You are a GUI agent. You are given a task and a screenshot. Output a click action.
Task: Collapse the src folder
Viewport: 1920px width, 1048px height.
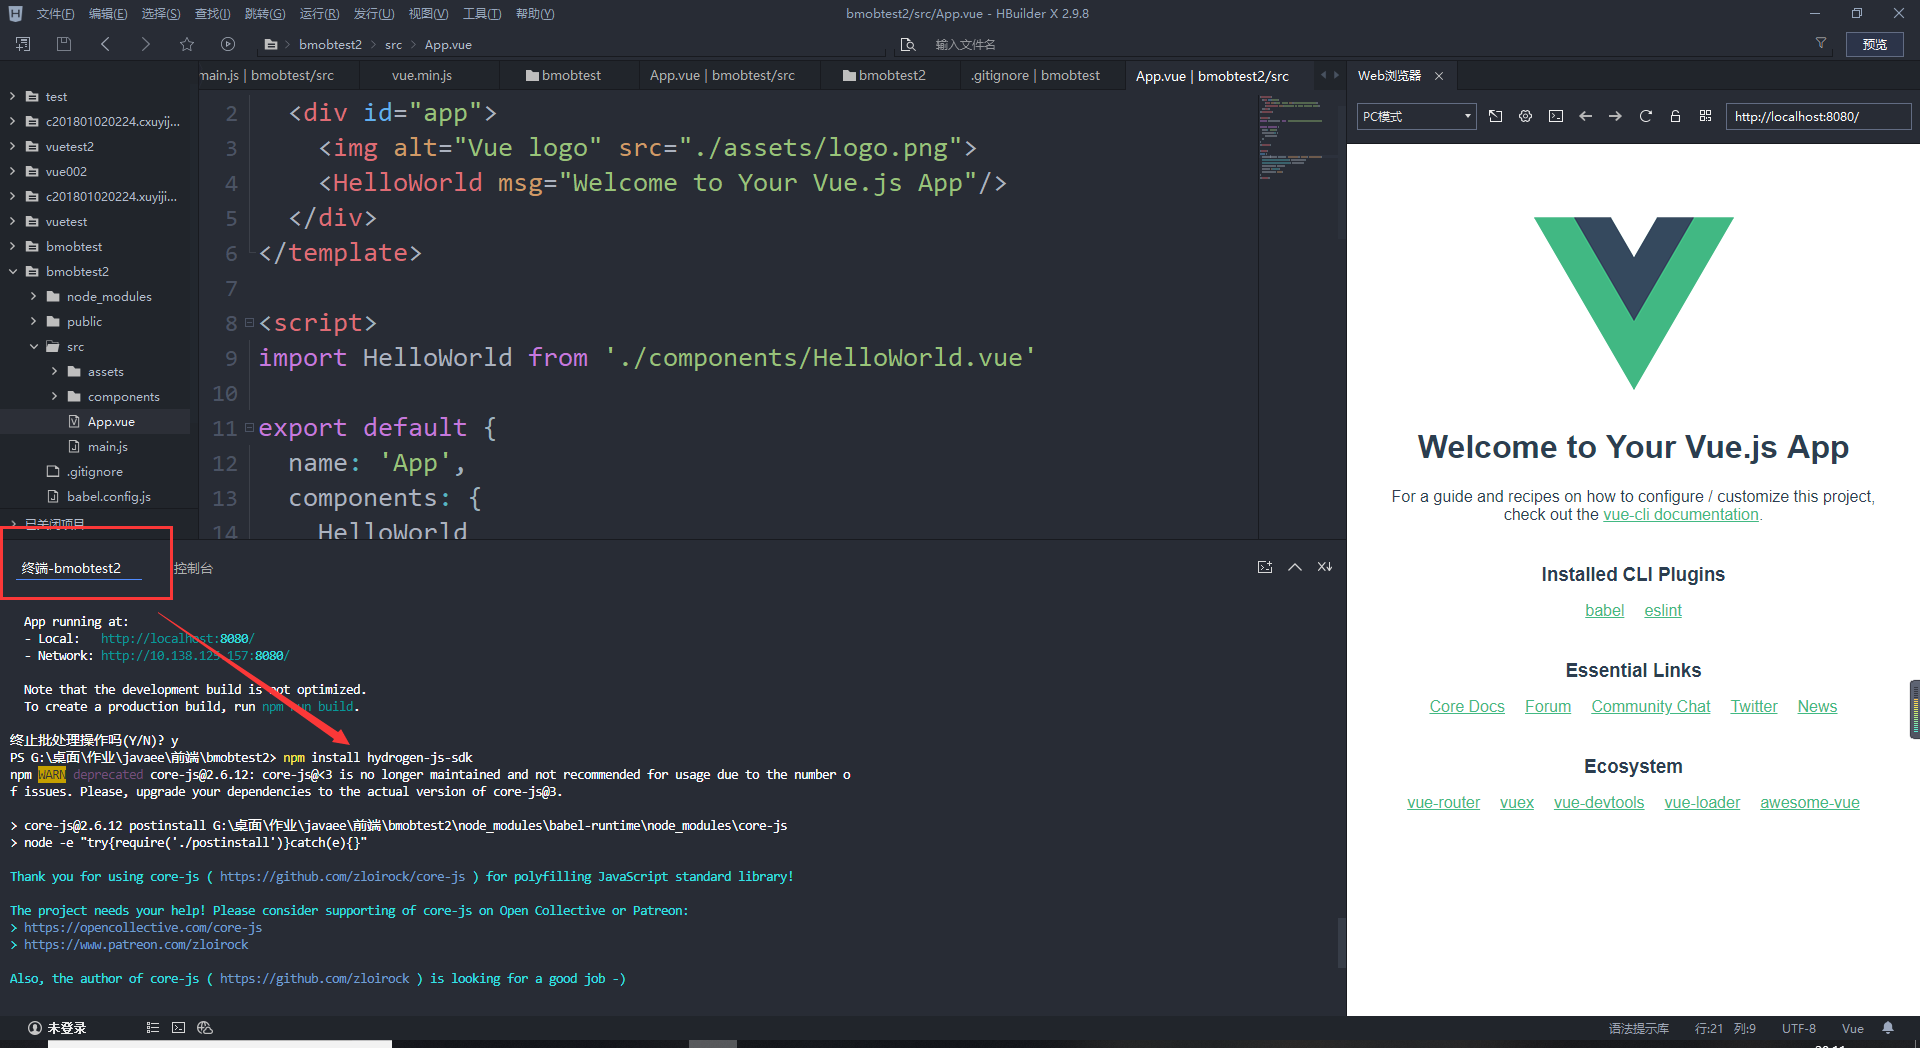[33, 347]
